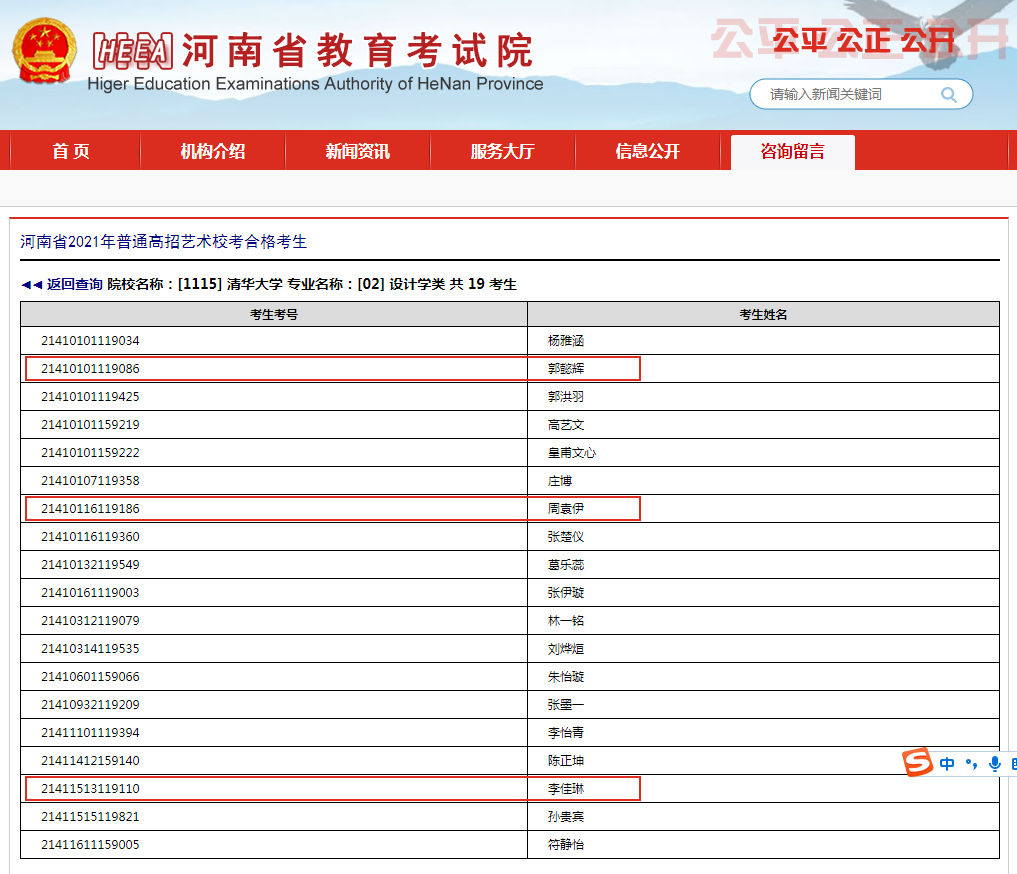Click exam number 21410601159066
The width and height of the screenshot is (1017, 874).
[x=90, y=676]
